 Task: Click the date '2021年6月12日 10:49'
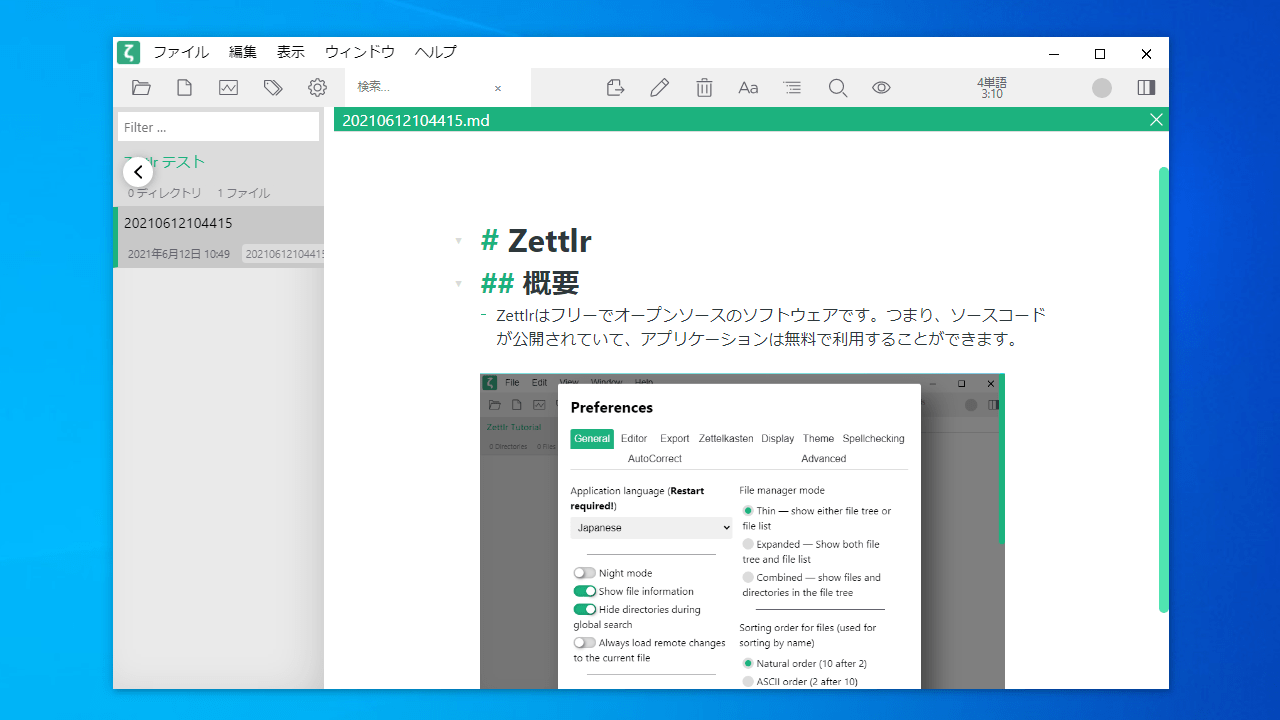(179, 254)
